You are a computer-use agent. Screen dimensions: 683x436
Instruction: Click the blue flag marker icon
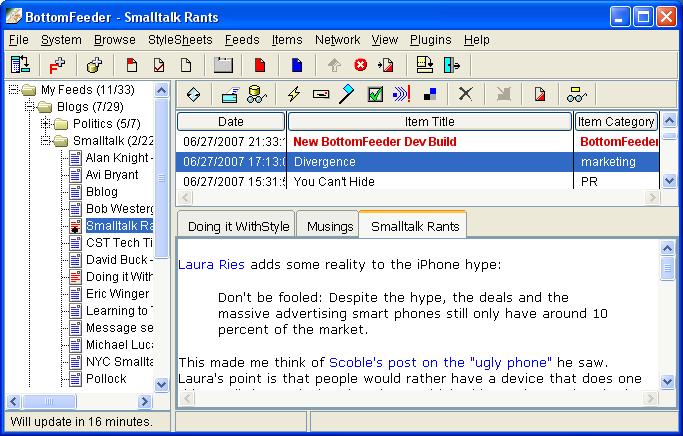347,94
